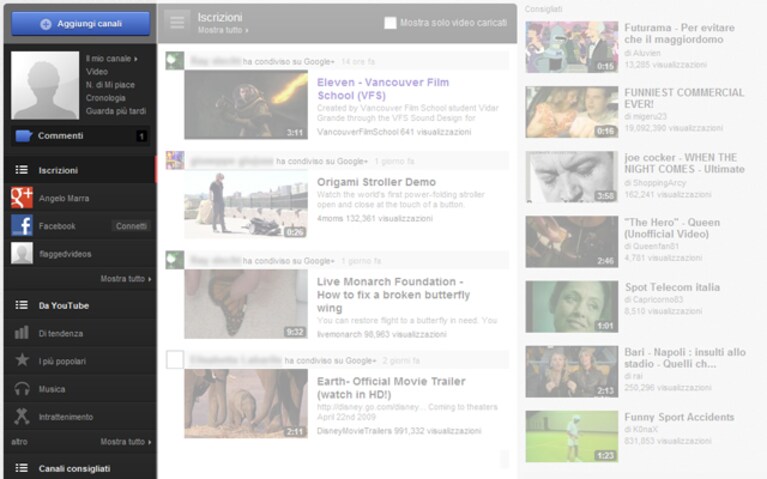Expand Mostra tutto under subscriptions list
Screen dimensions: 767x479
(126, 278)
